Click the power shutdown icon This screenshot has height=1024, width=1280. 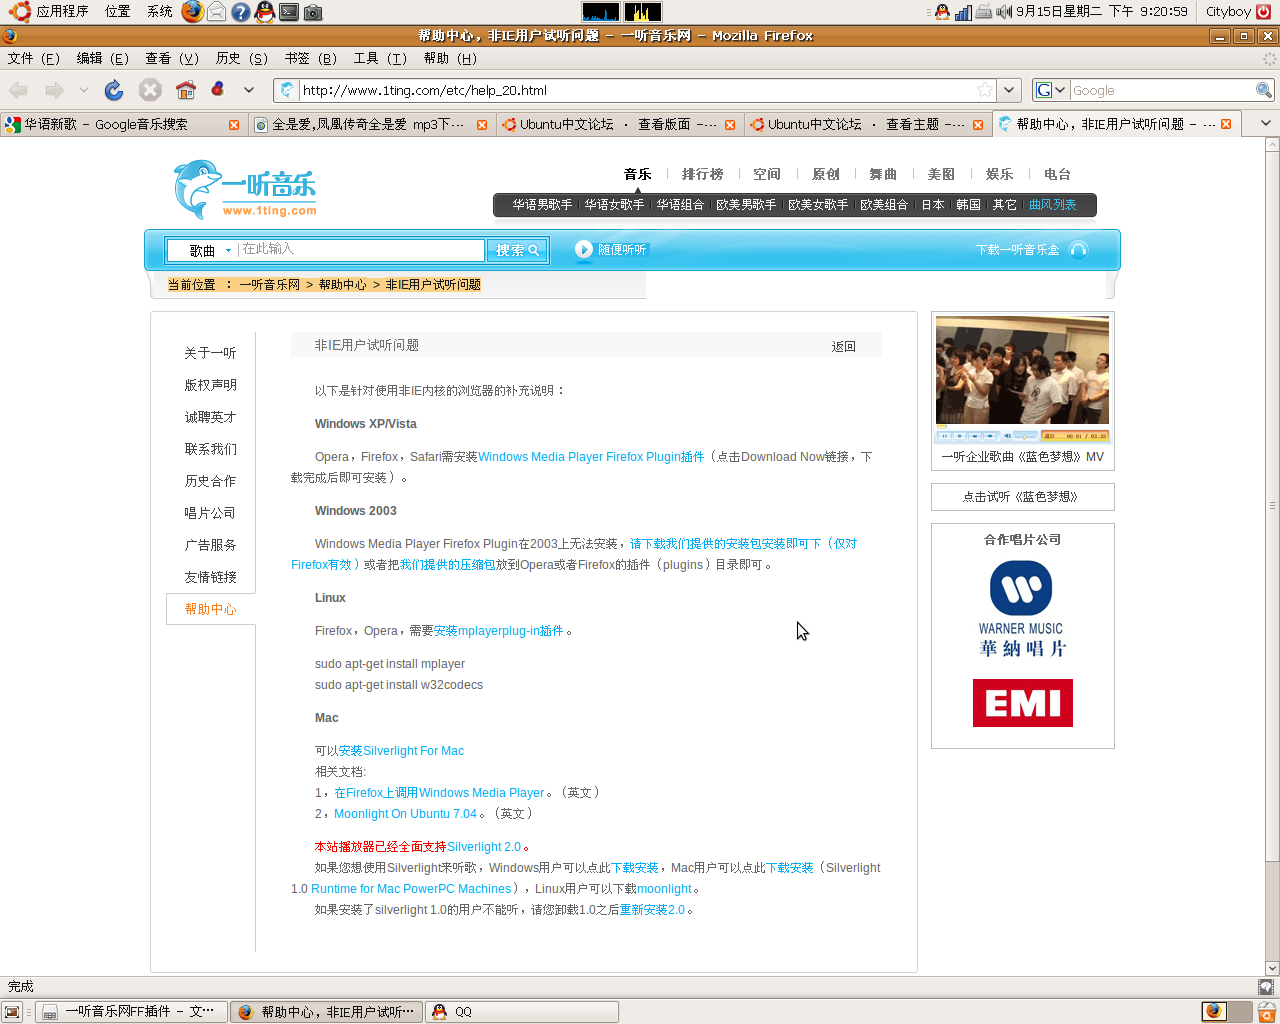click(x=1264, y=12)
